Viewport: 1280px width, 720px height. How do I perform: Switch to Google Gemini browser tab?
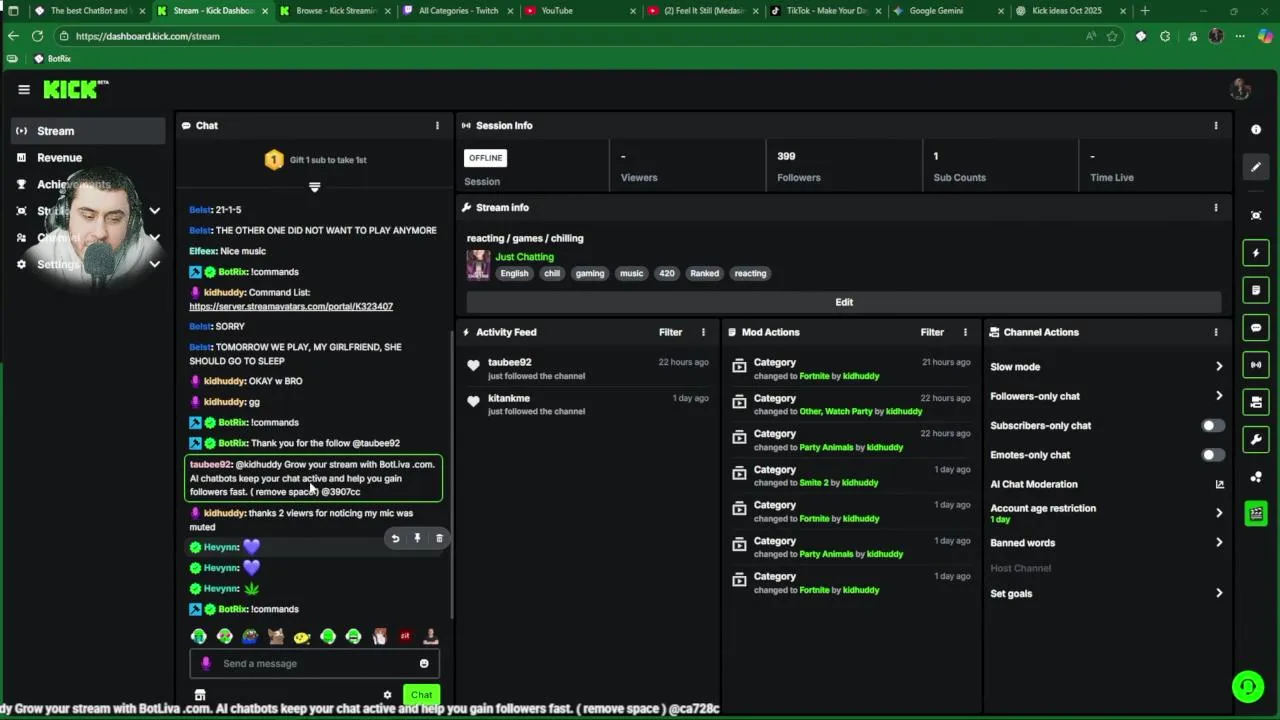946,11
